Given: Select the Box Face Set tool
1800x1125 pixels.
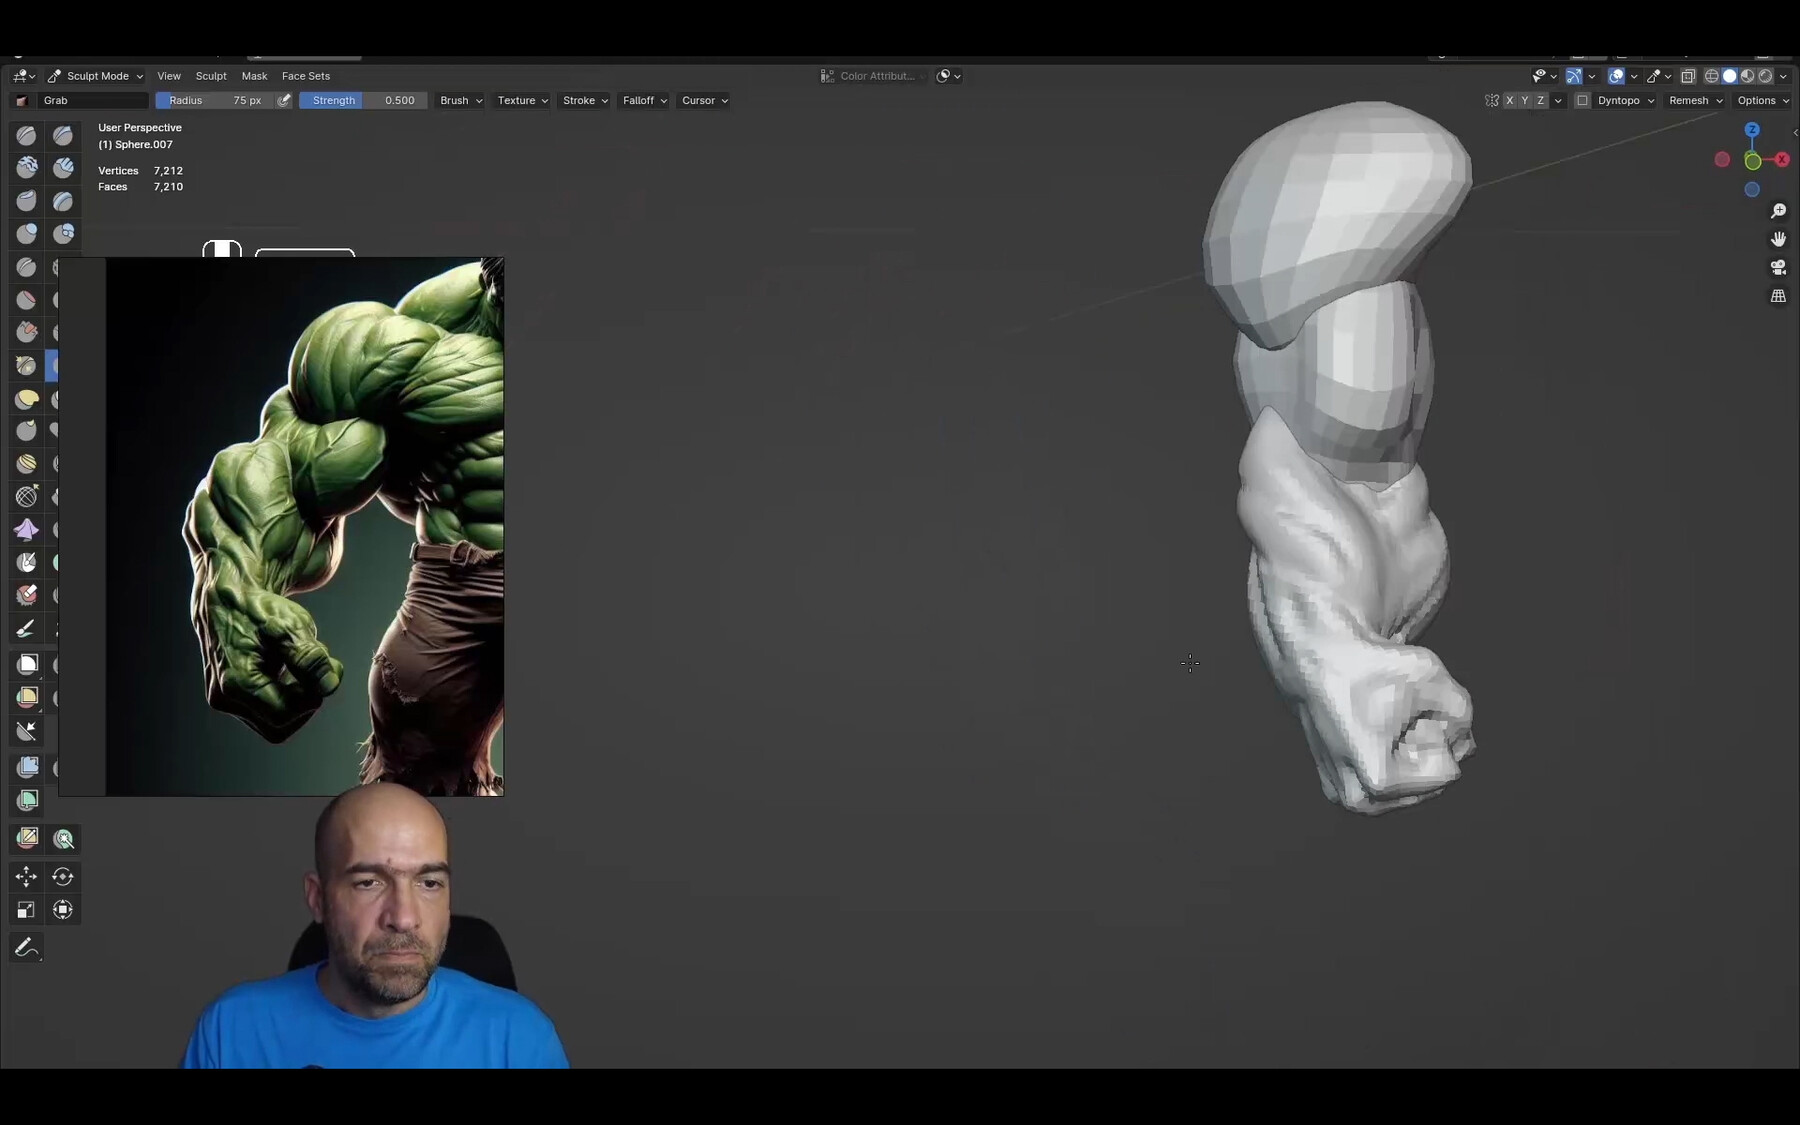Looking at the screenshot, I should (27, 697).
